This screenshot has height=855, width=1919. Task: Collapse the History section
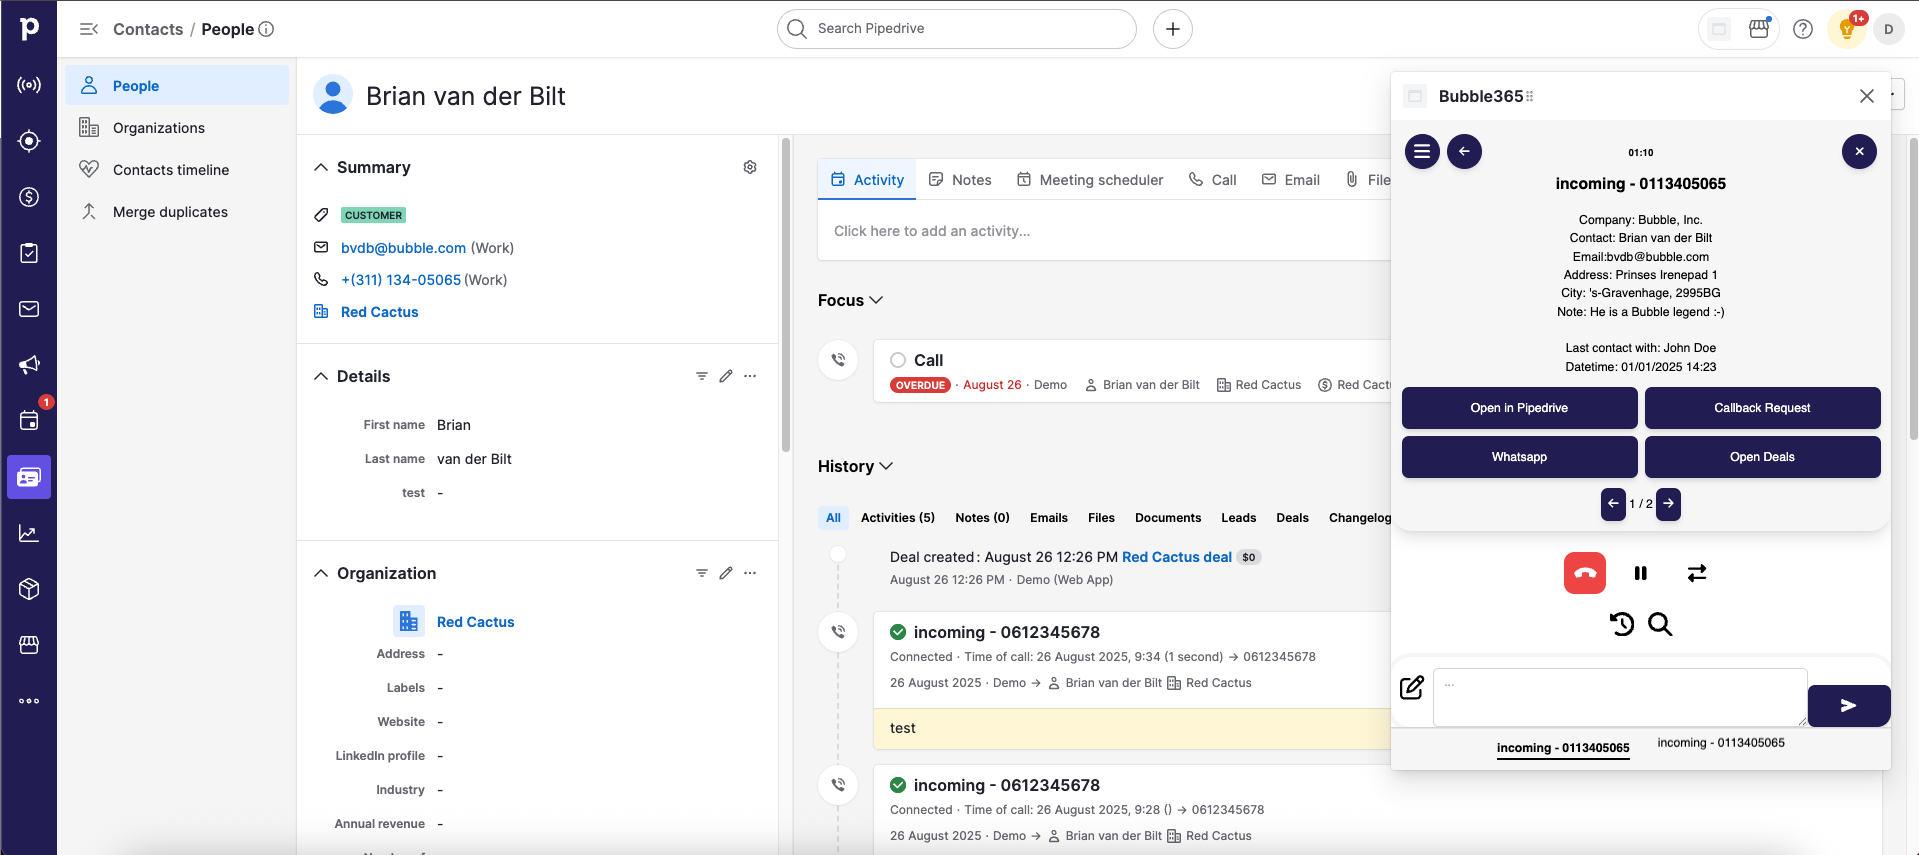pos(886,466)
